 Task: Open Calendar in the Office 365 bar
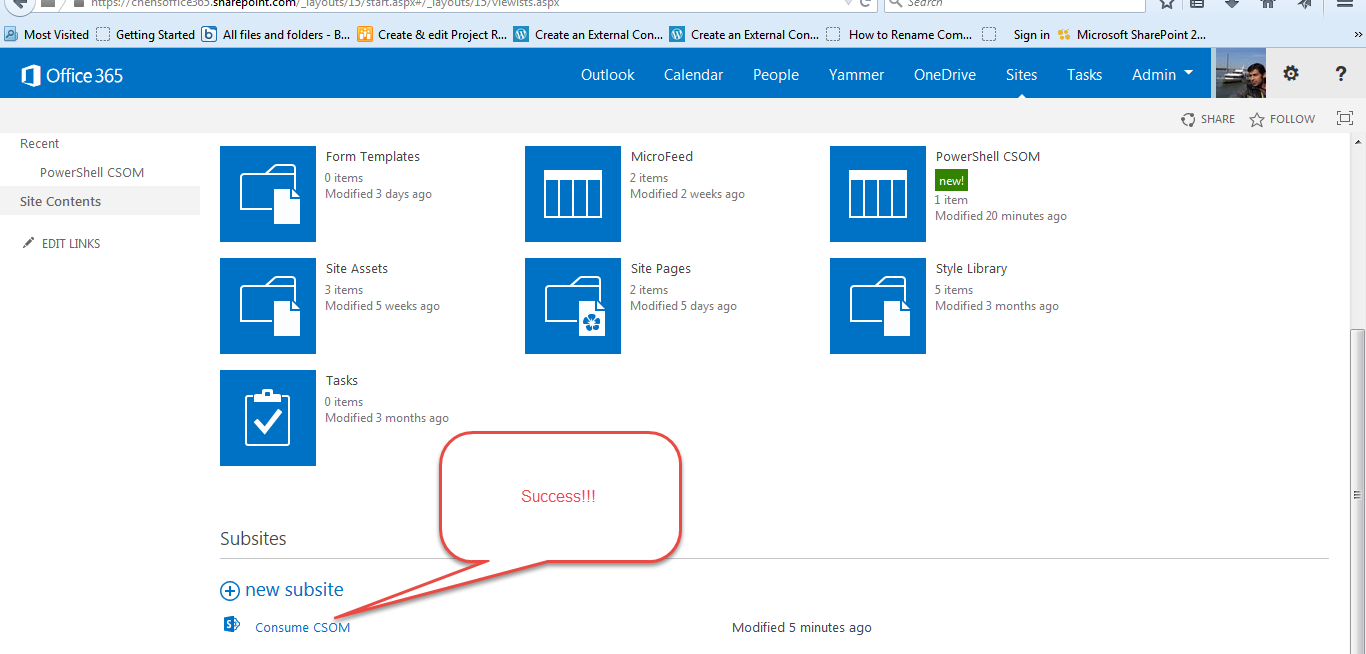(x=694, y=75)
